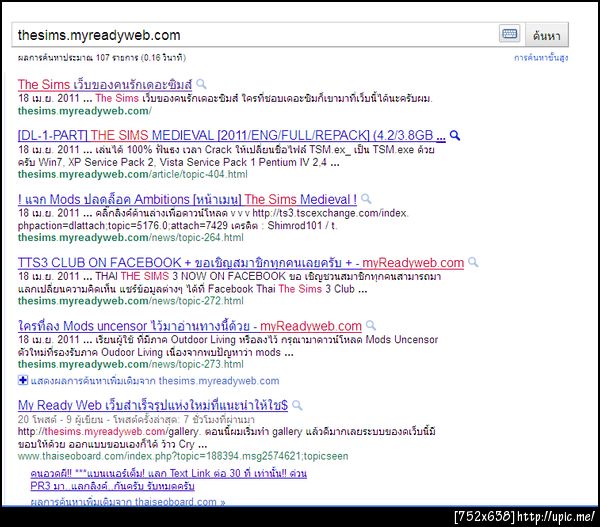Image resolution: width=600 pixels, height=527 pixels.
Task: Open Mods uncensor result title
Action: [190, 326]
